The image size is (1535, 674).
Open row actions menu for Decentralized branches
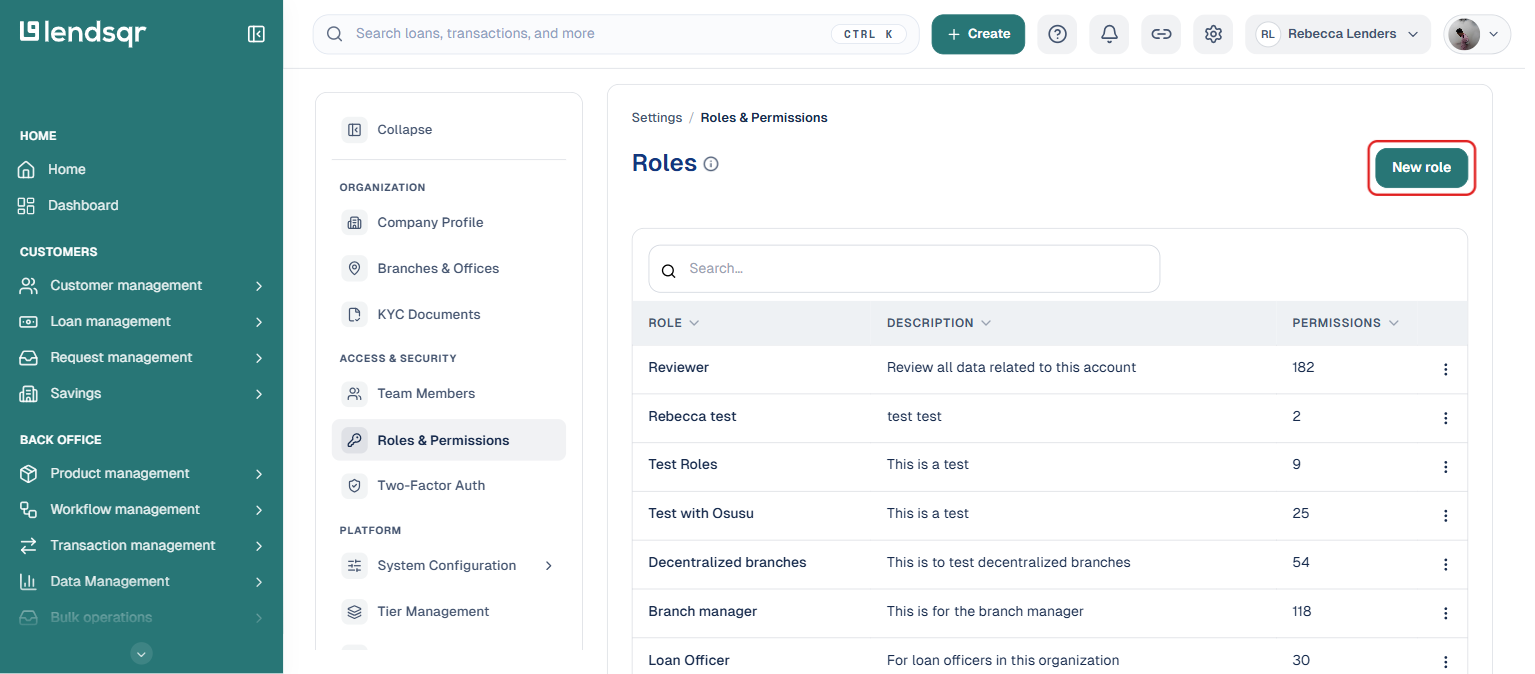[x=1445, y=565]
